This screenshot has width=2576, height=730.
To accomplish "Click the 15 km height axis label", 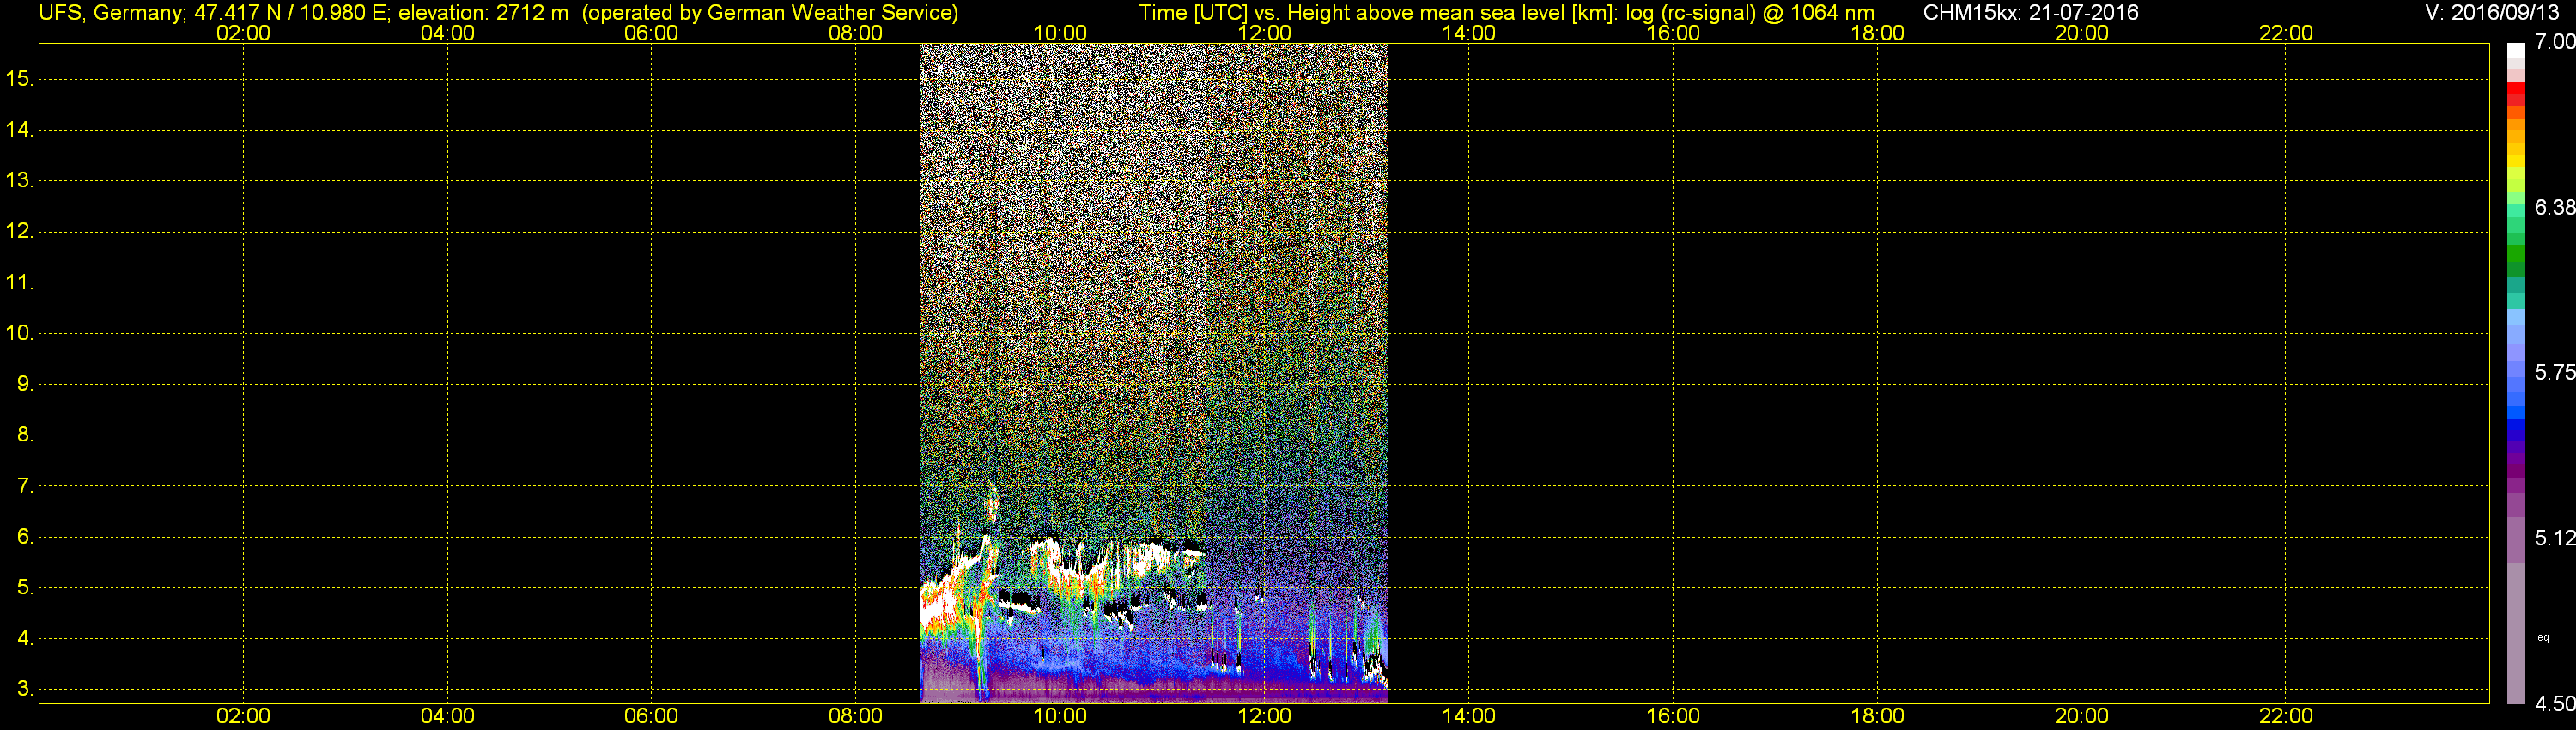I will tap(18, 78).
